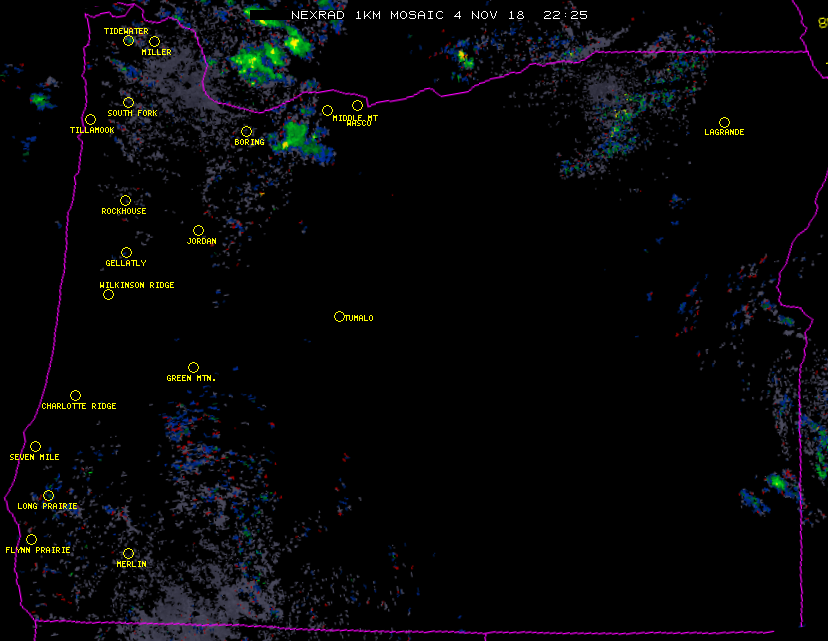Click the green color bar beside the title
This screenshot has height=641, width=828.
264,15
